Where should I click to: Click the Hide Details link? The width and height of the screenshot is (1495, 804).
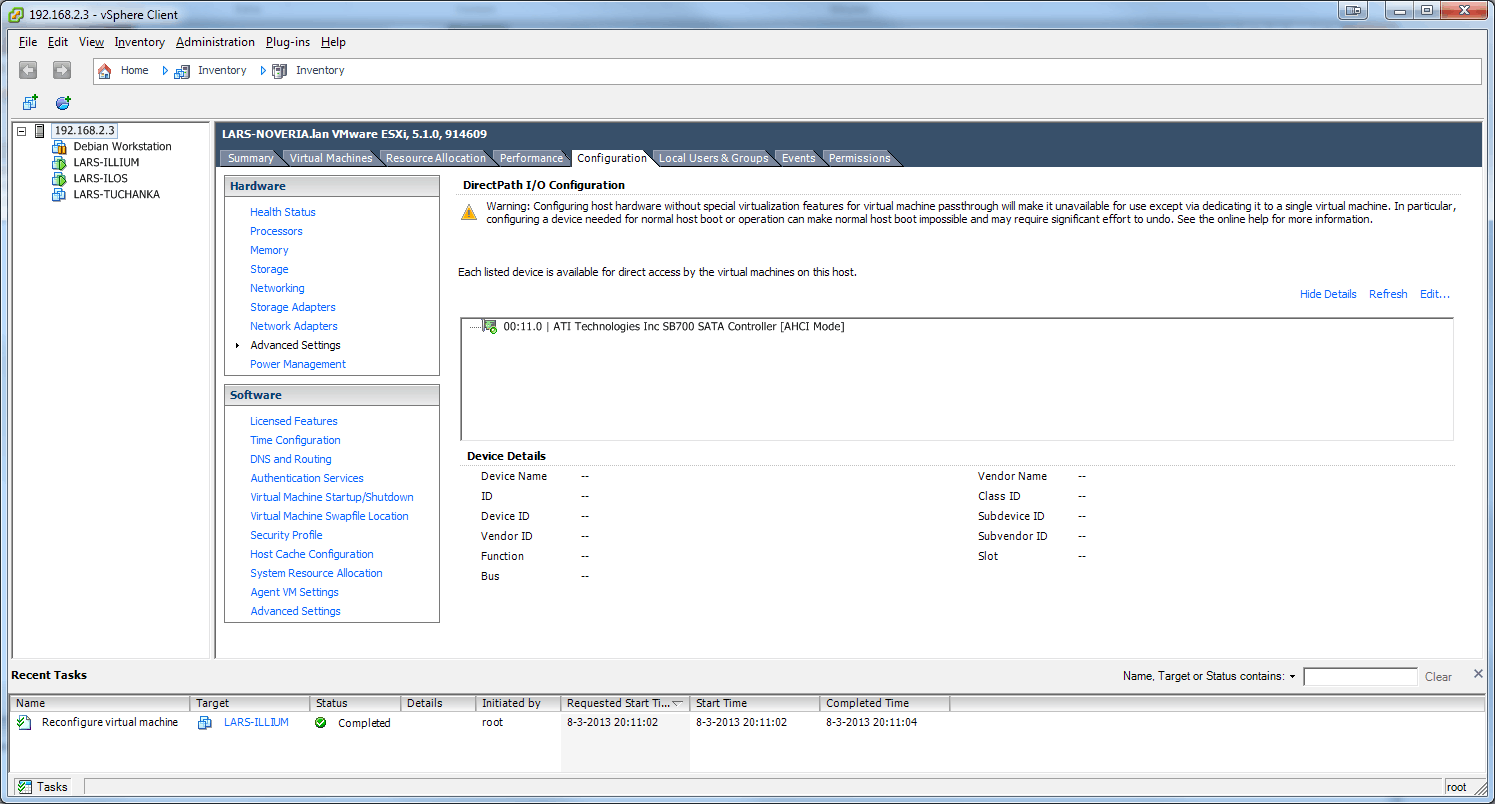(x=1328, y=294)
